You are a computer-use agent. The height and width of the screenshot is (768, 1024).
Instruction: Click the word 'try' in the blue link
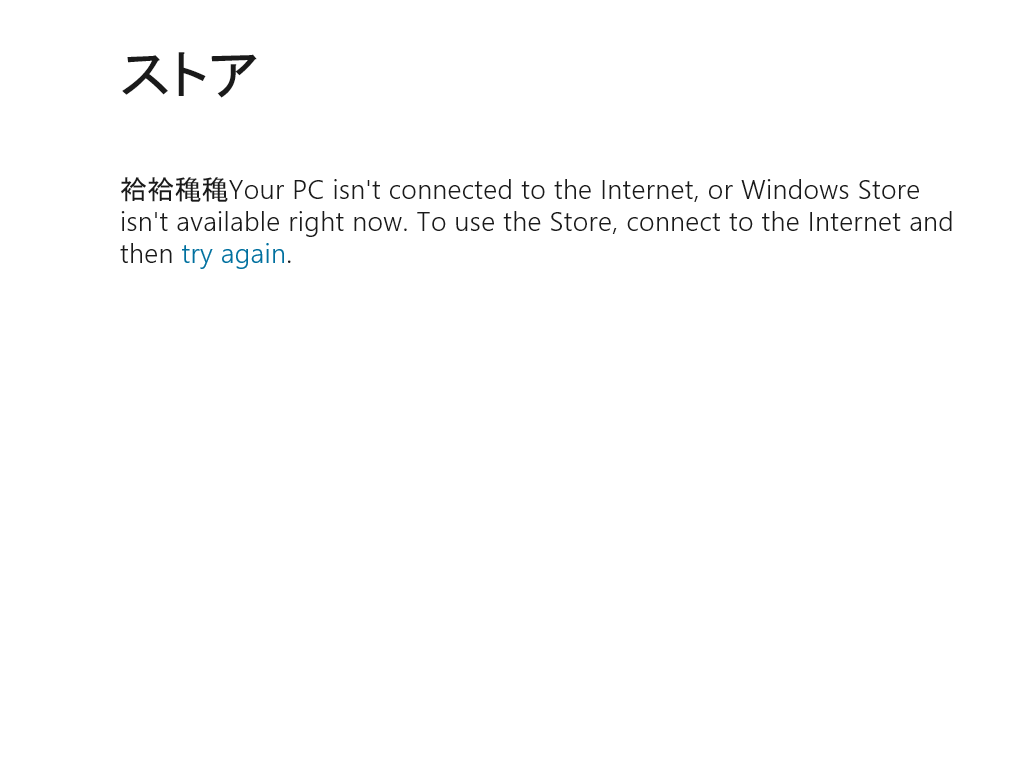[197, 254]
